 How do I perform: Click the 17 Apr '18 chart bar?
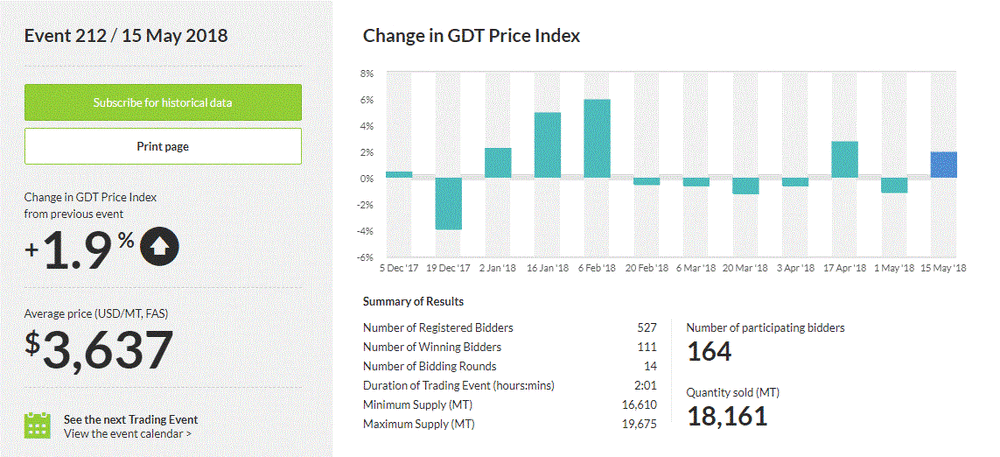tap(845, 160)
